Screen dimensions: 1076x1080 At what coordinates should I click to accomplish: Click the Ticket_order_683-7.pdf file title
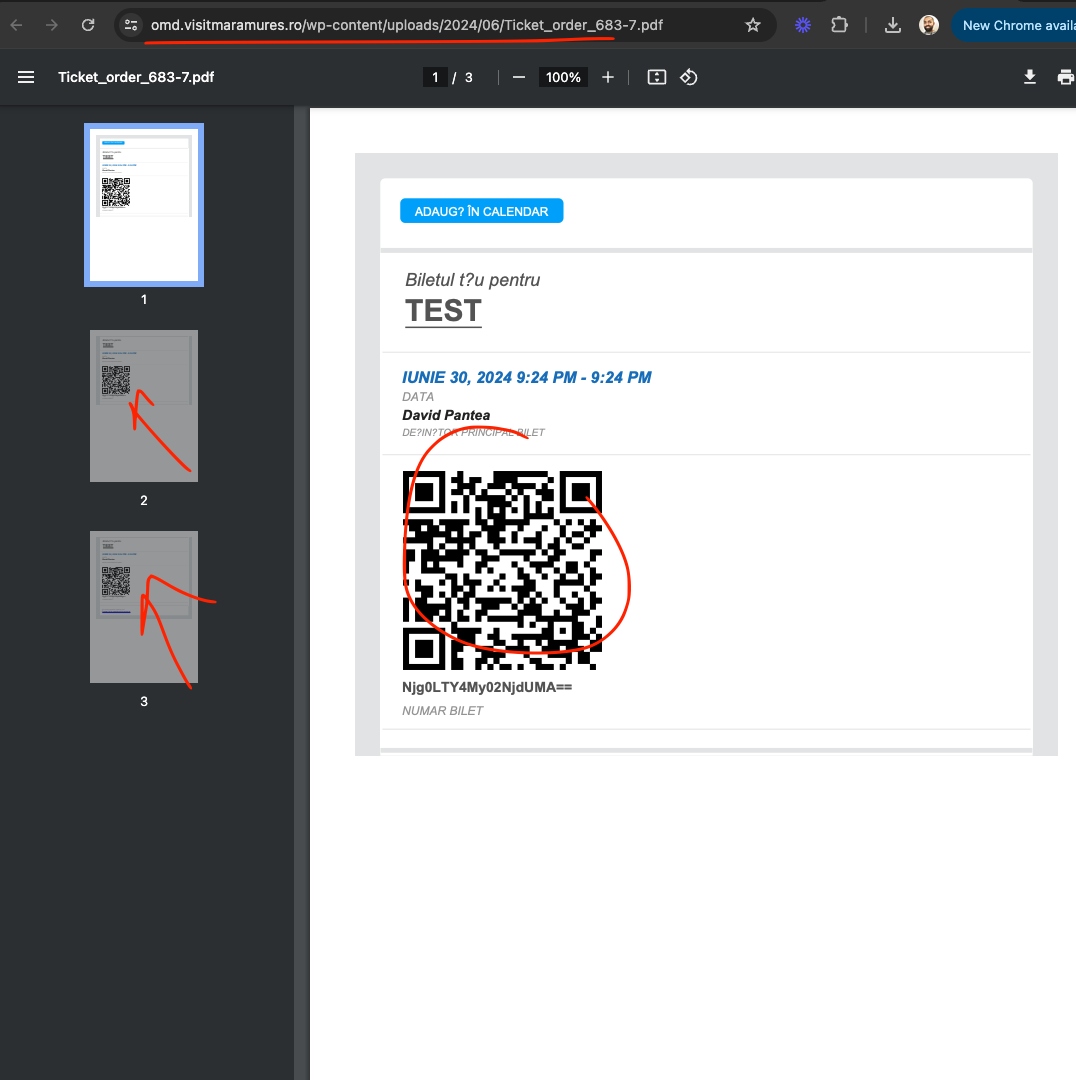click(136, 77)
